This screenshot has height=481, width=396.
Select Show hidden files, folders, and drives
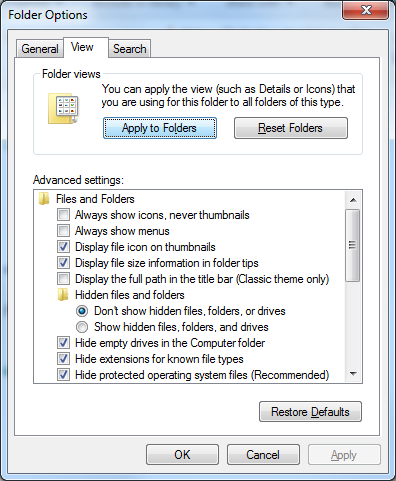(82, 327)
